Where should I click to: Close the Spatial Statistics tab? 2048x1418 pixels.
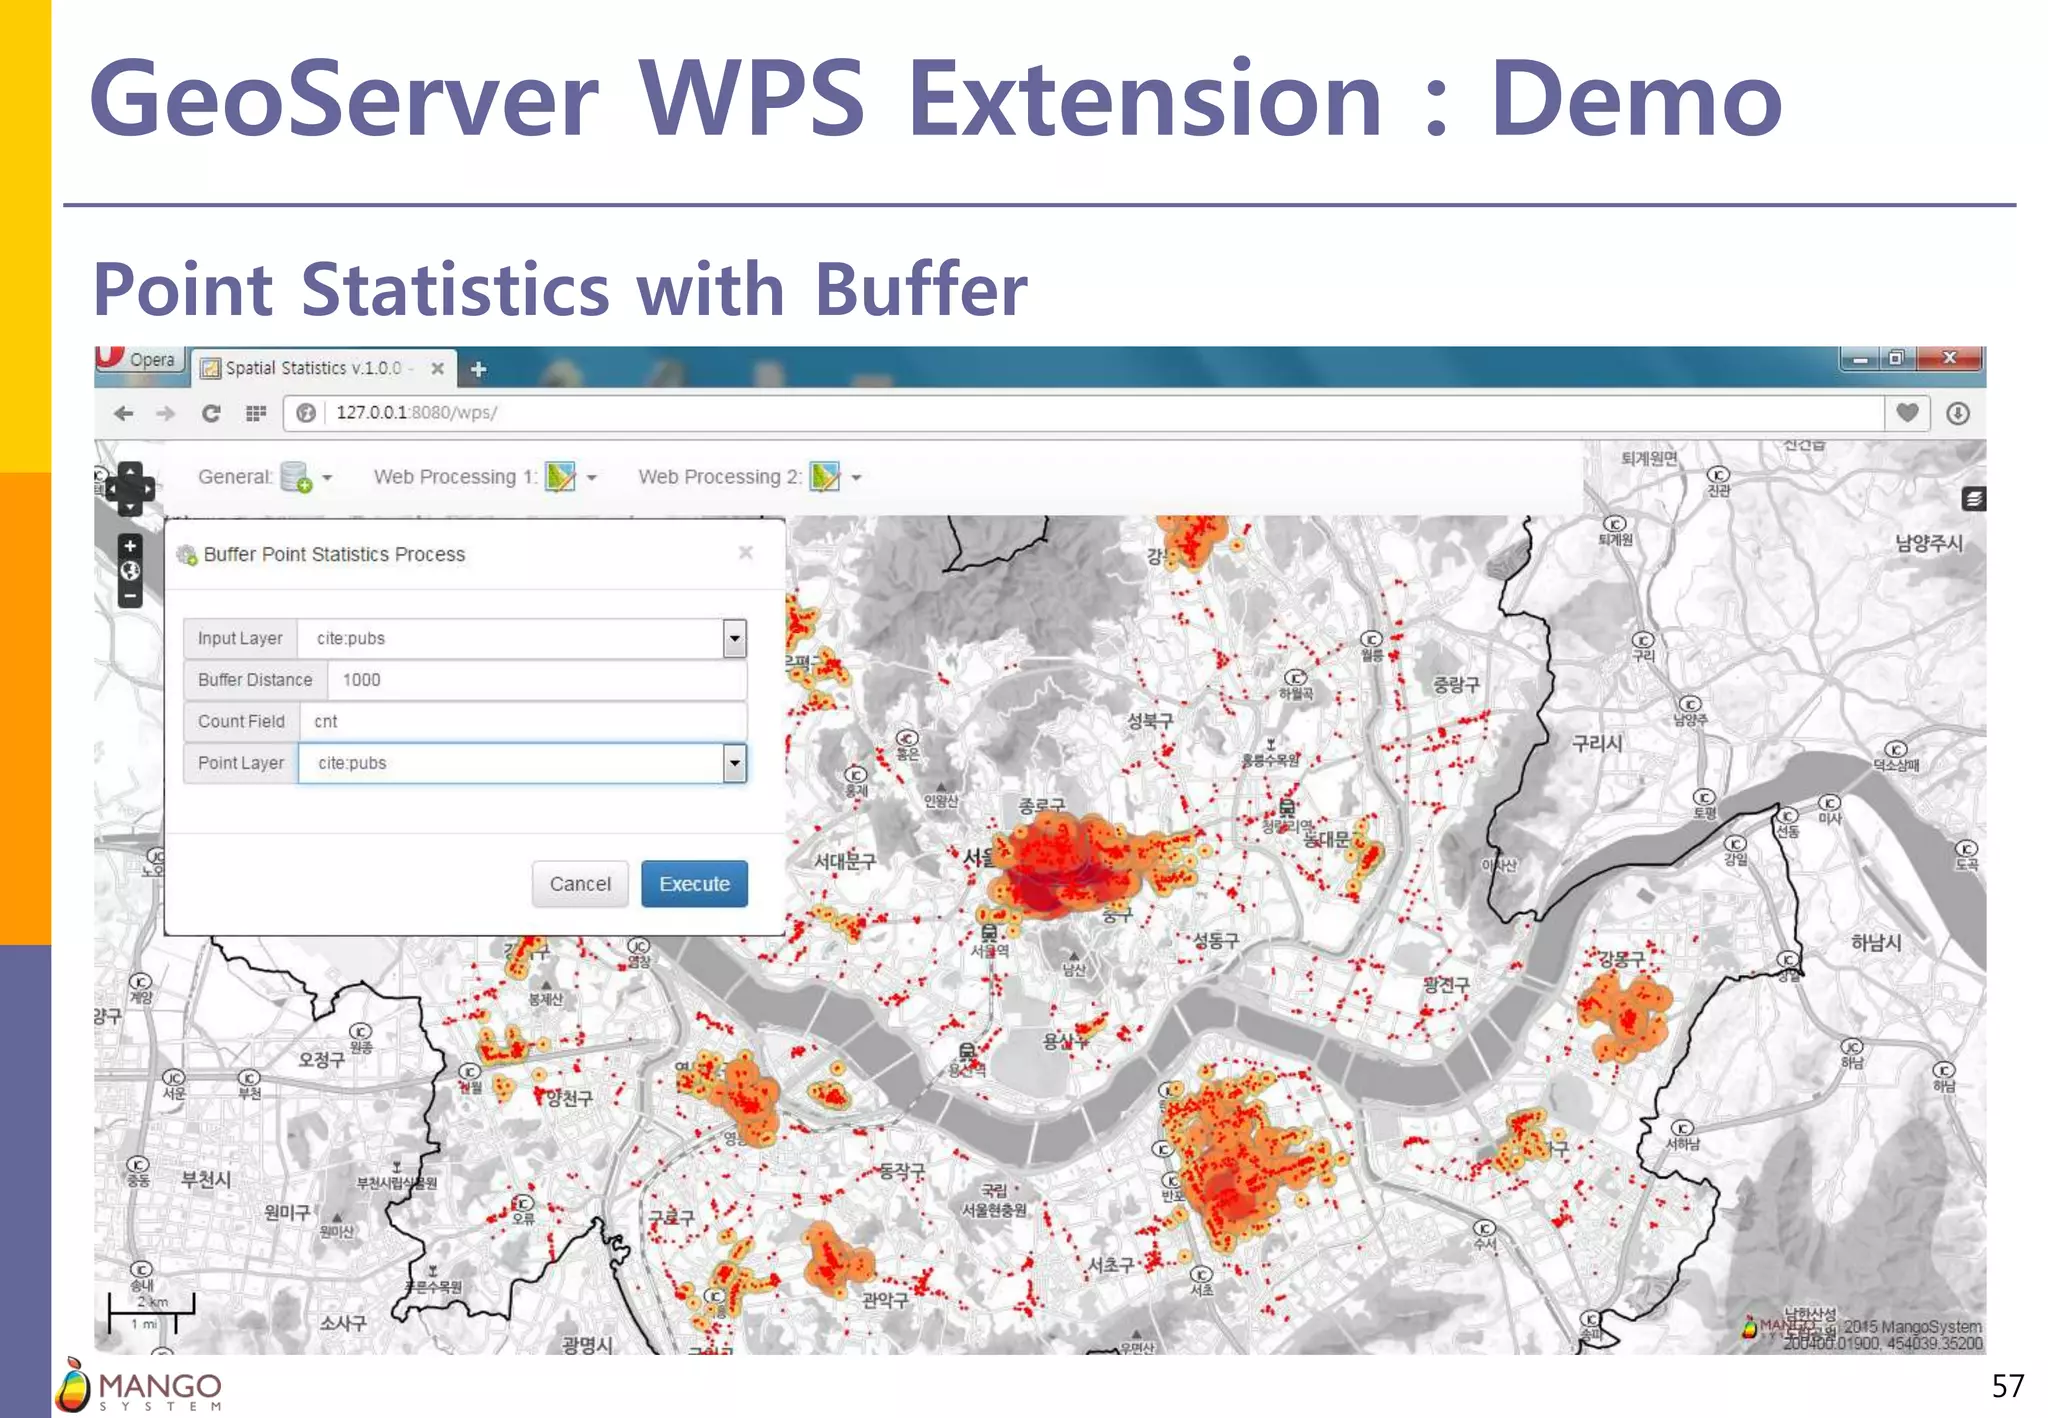[437, 368]
